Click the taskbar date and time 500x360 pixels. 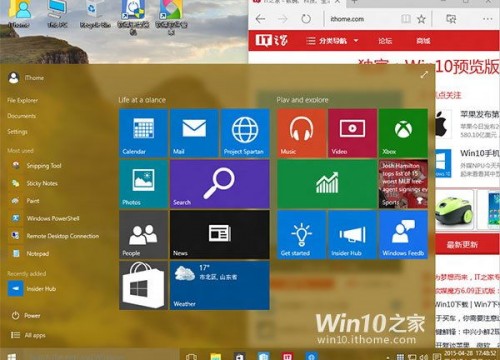pos(469,354)
